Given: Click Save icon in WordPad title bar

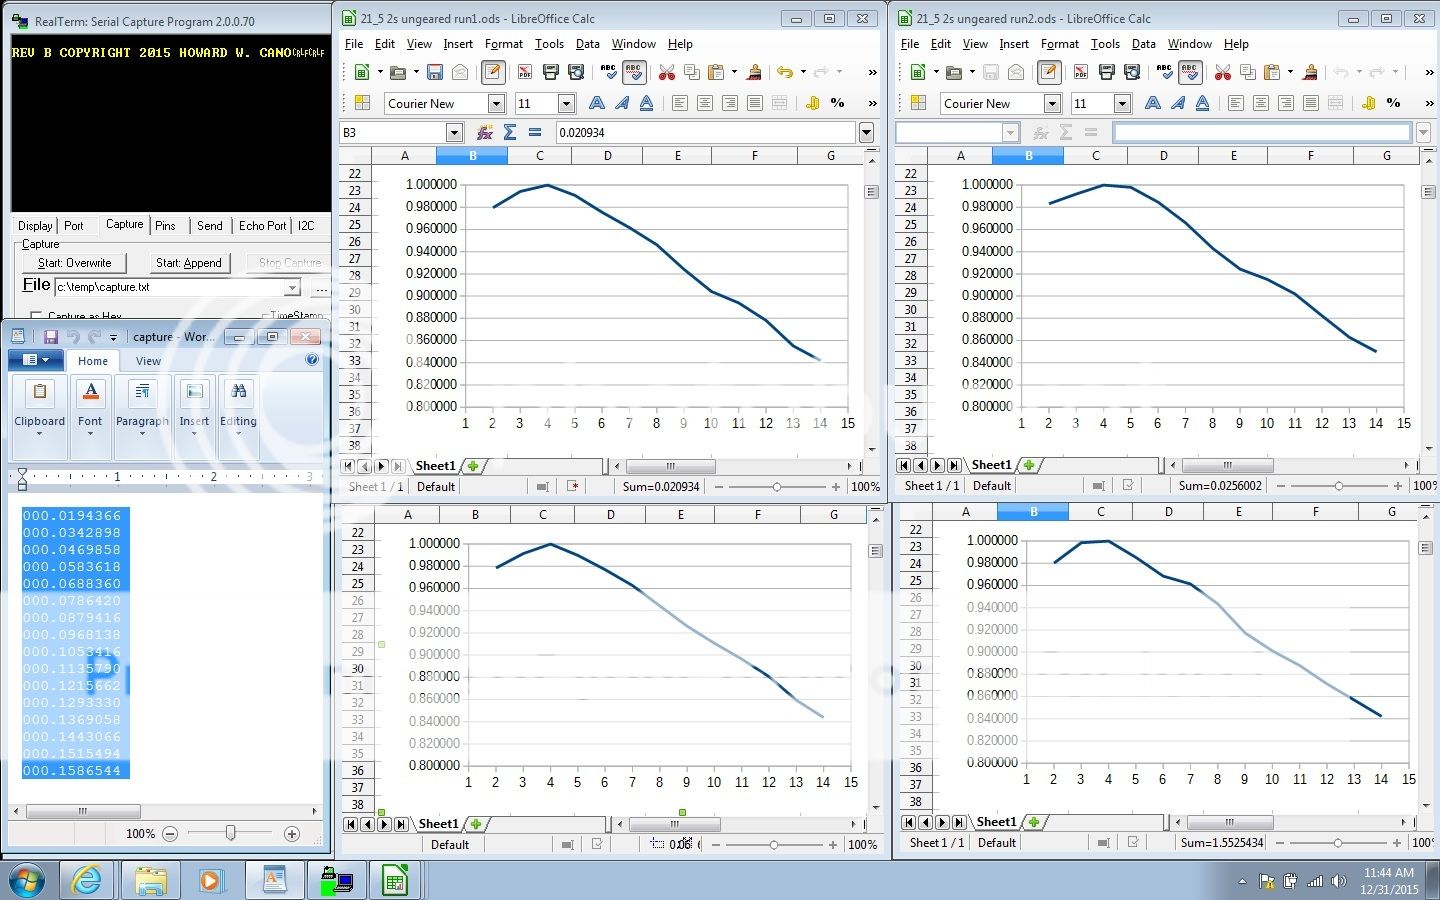Looking at the screenshot, I should tap(50, 337).
